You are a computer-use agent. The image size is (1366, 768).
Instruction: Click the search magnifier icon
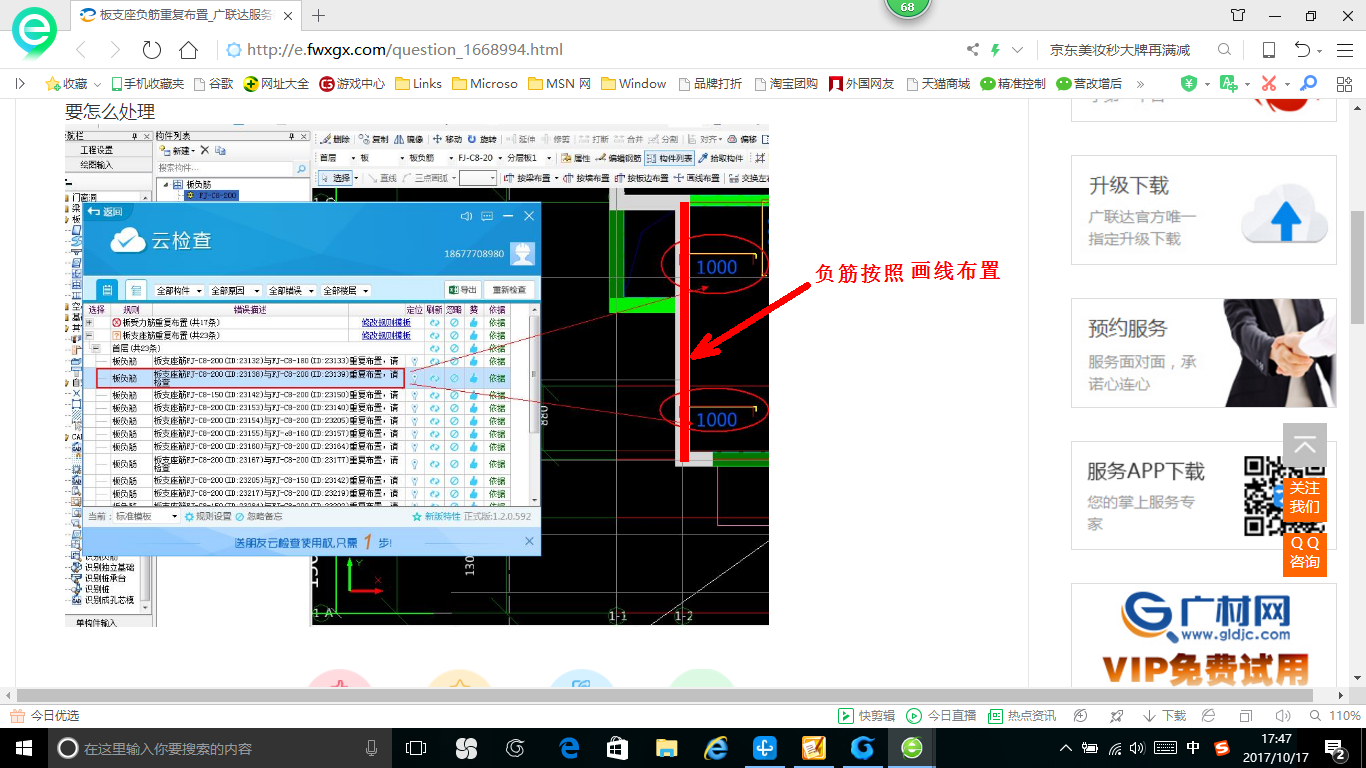[1224, 50]
